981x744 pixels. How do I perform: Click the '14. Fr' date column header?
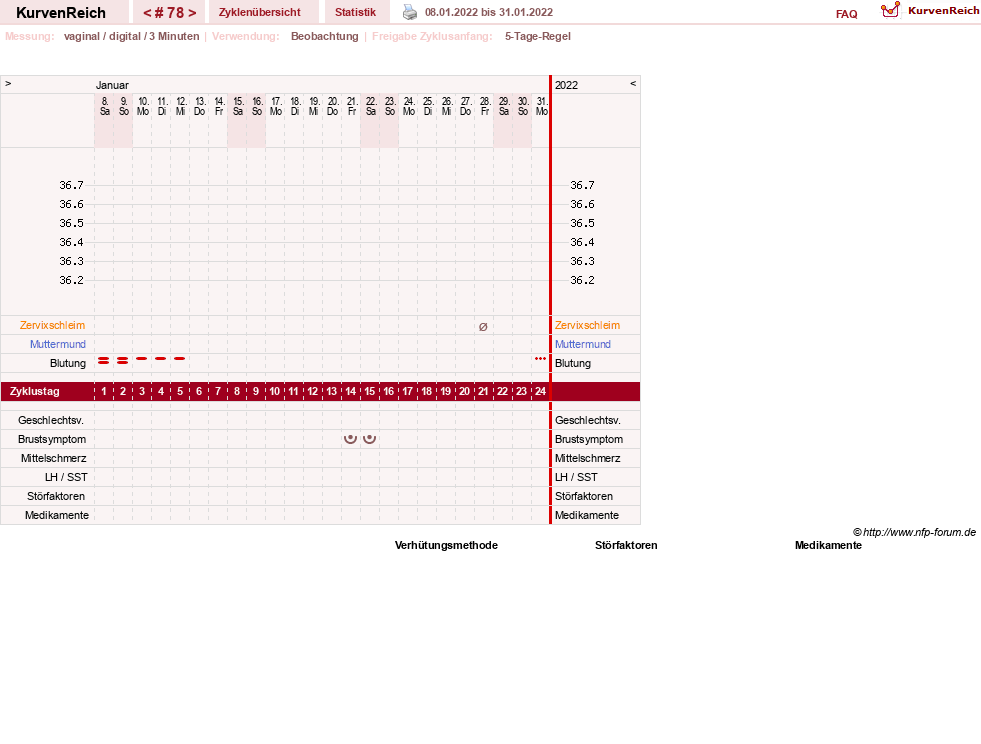tap(219, 106)
